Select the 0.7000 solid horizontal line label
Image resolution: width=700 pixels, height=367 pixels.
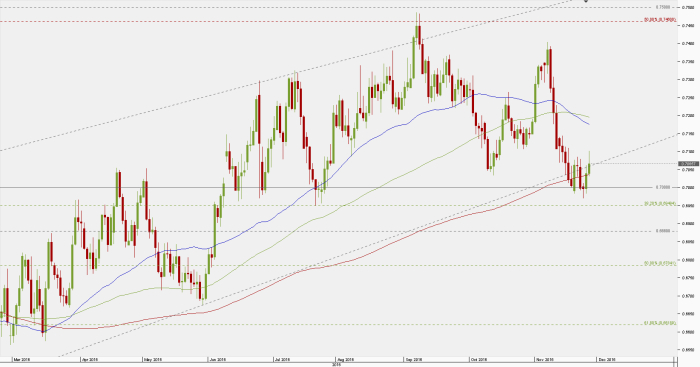663,188
